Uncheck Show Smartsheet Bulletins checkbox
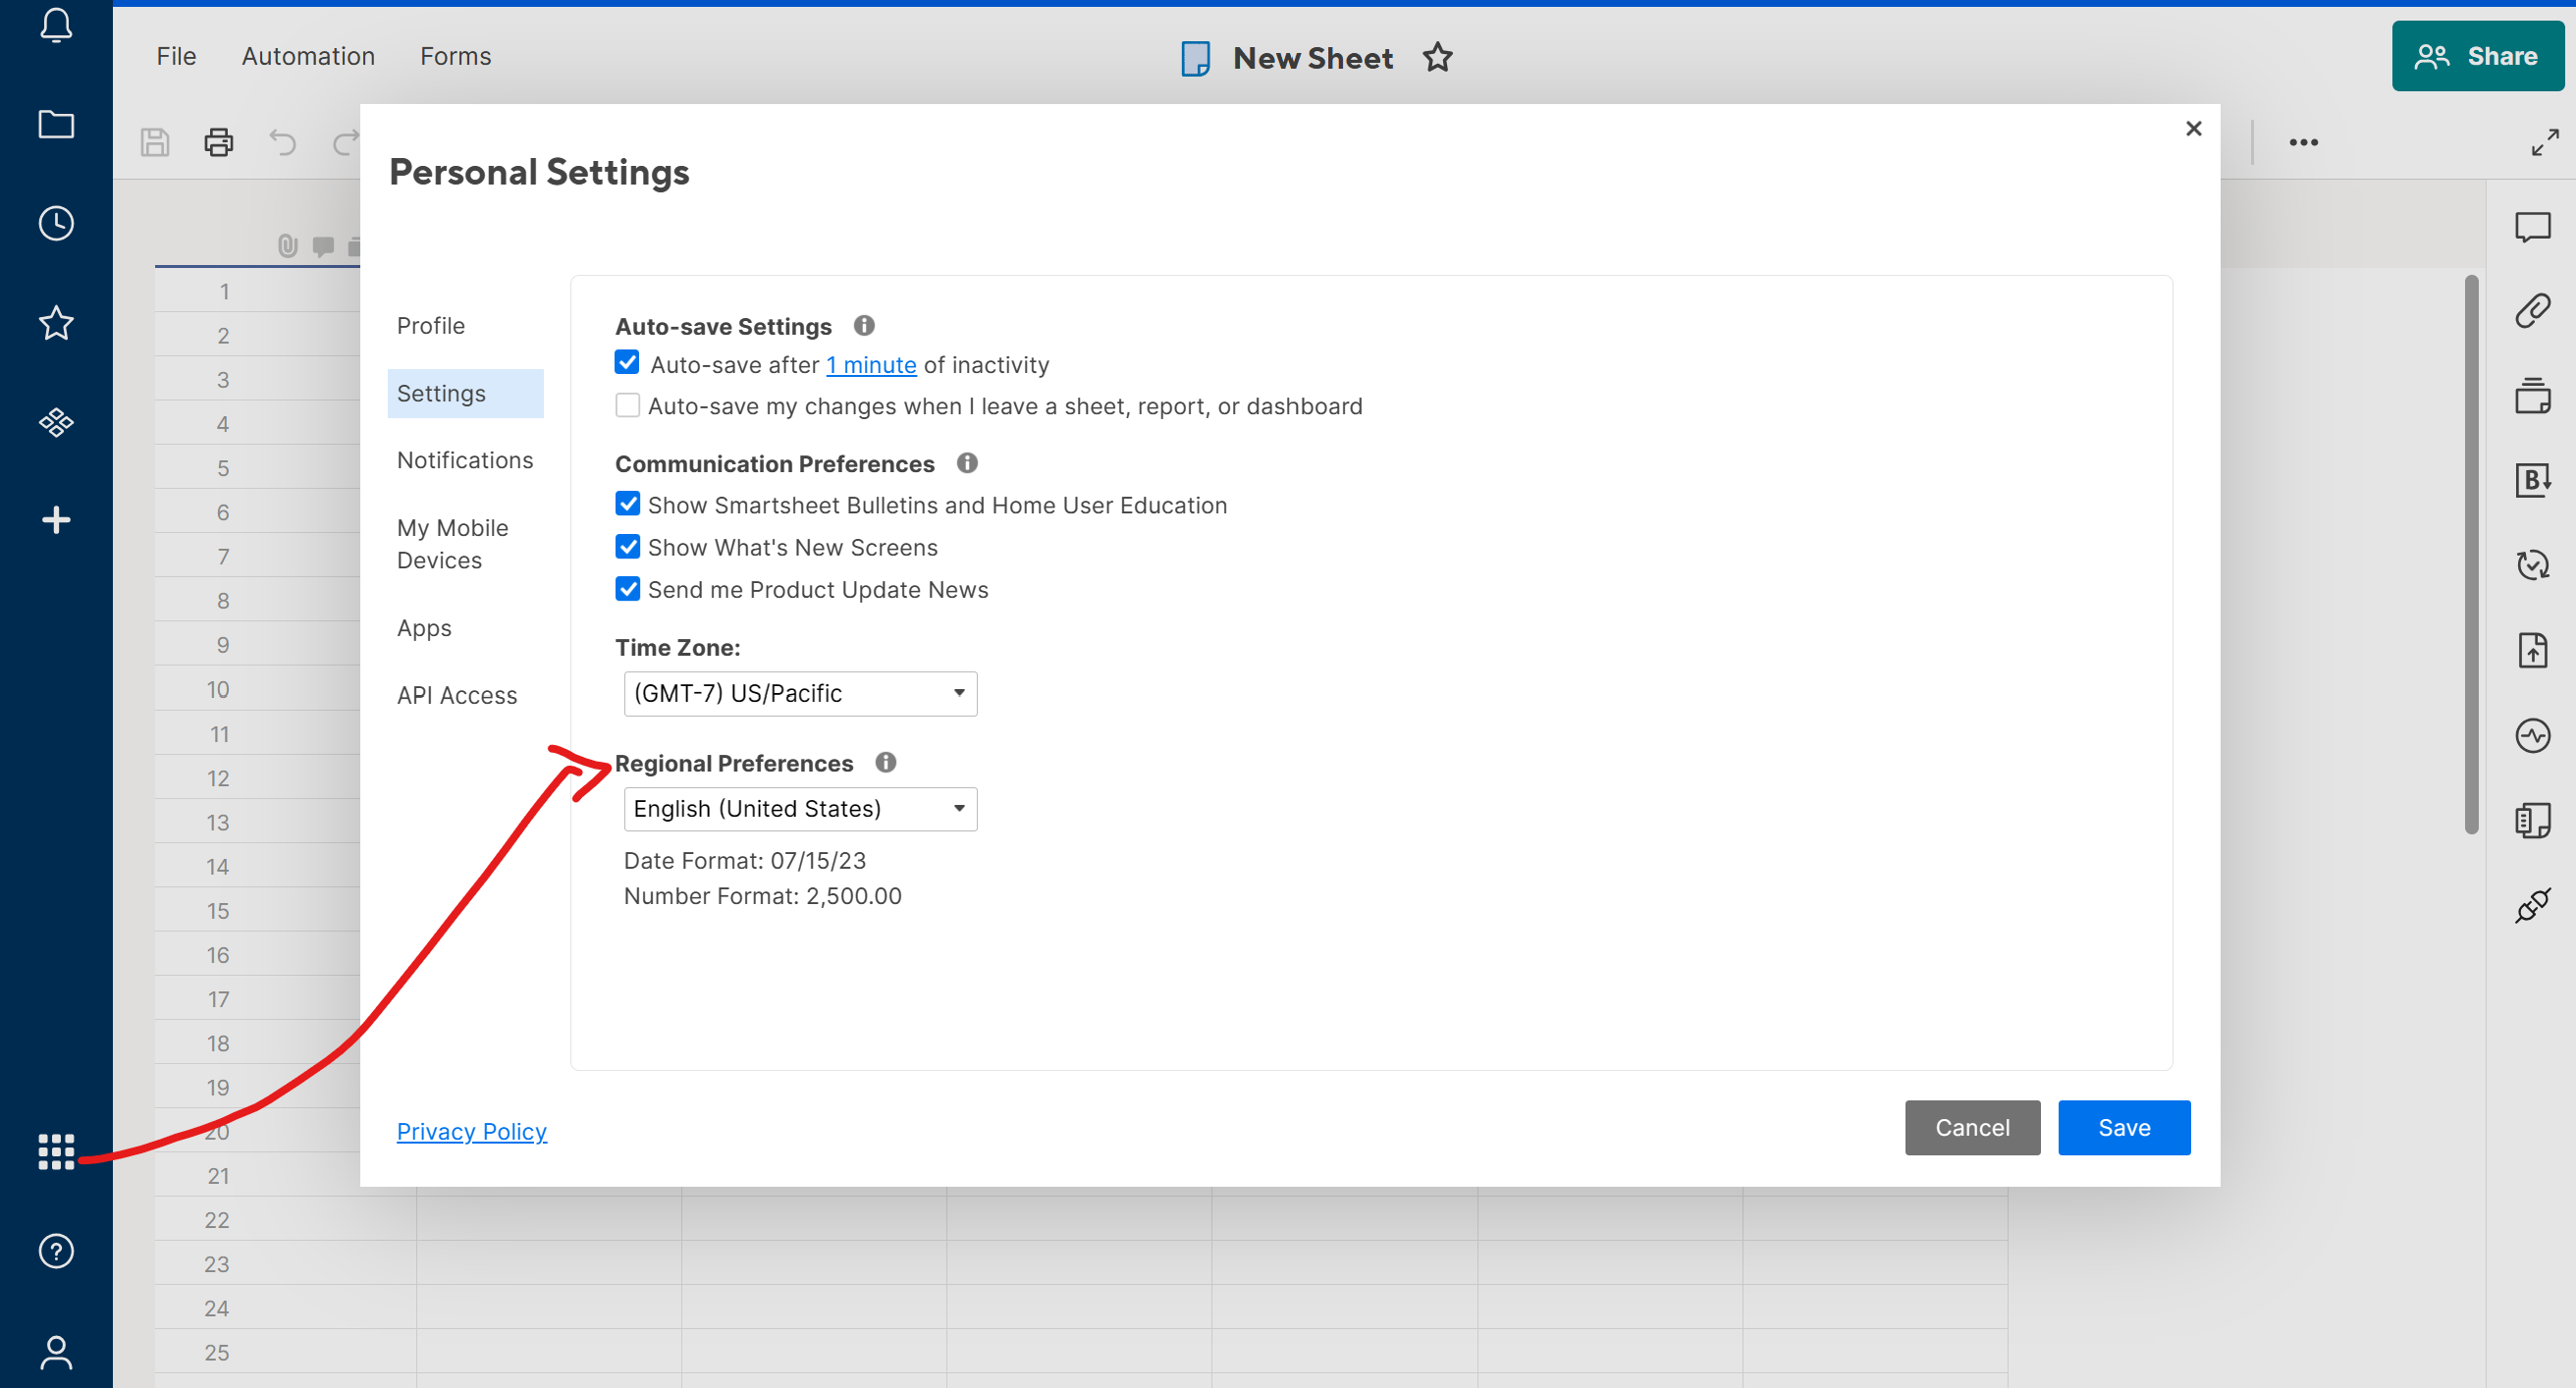 coord(627,503)
